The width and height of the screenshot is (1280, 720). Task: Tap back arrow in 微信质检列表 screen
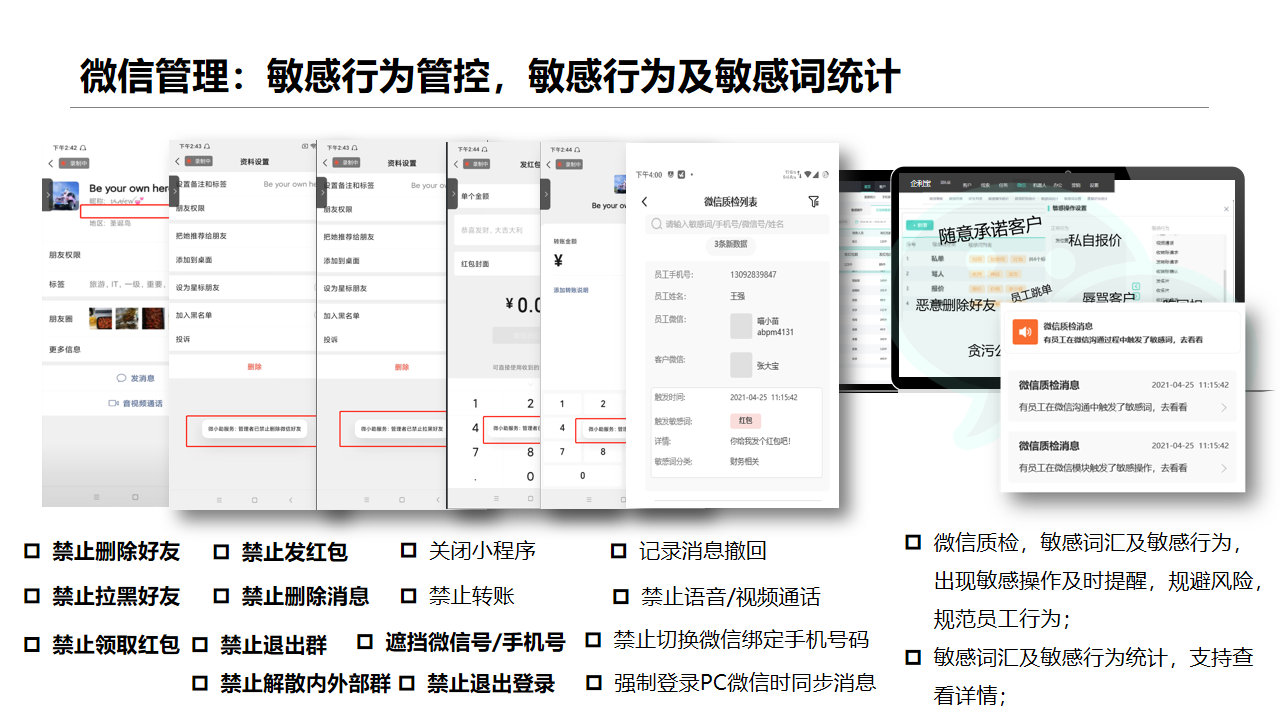click(645, 202)
